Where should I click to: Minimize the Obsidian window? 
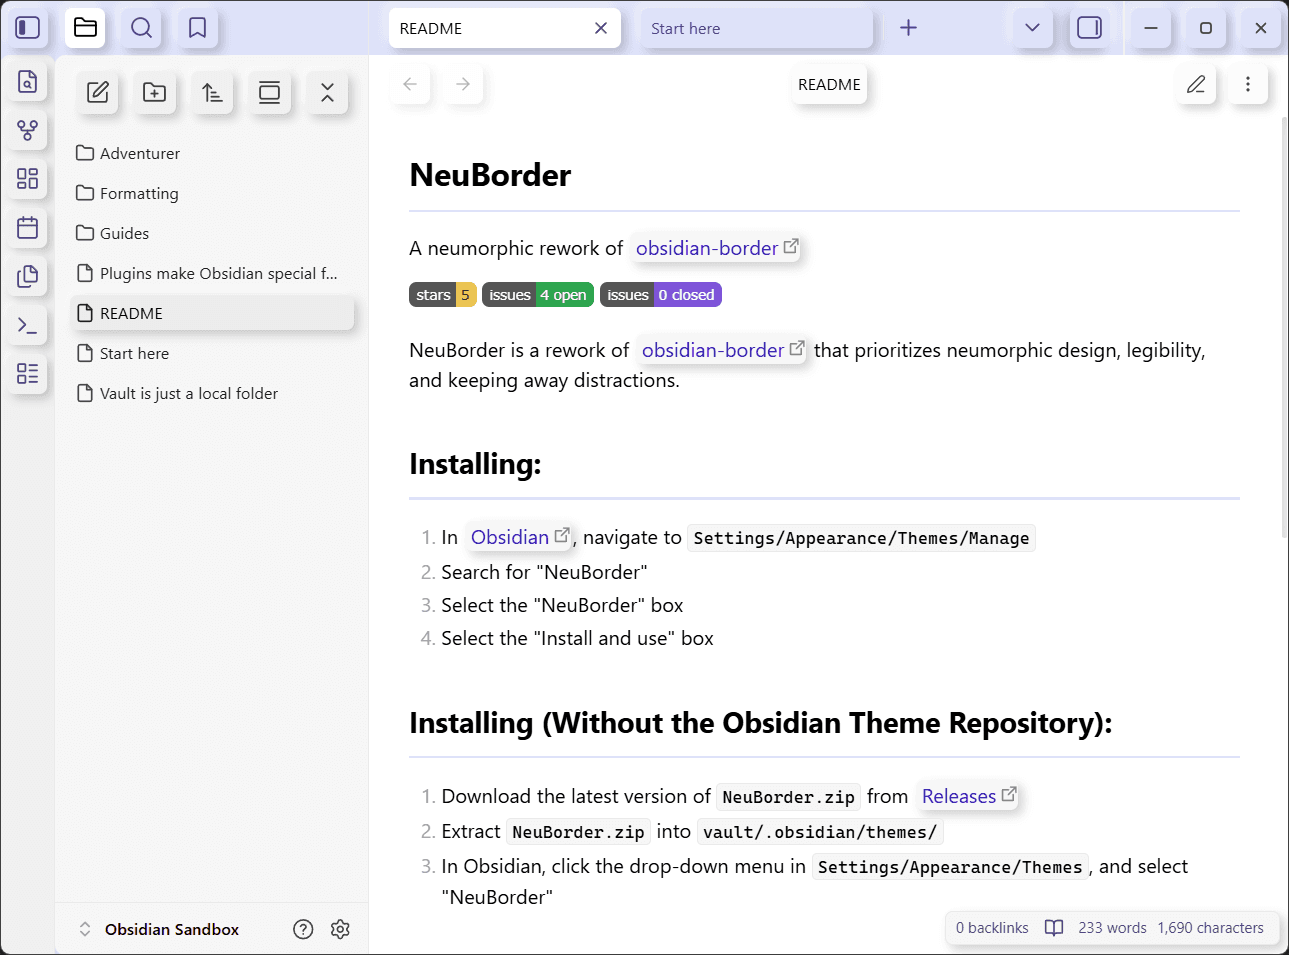1151,28
